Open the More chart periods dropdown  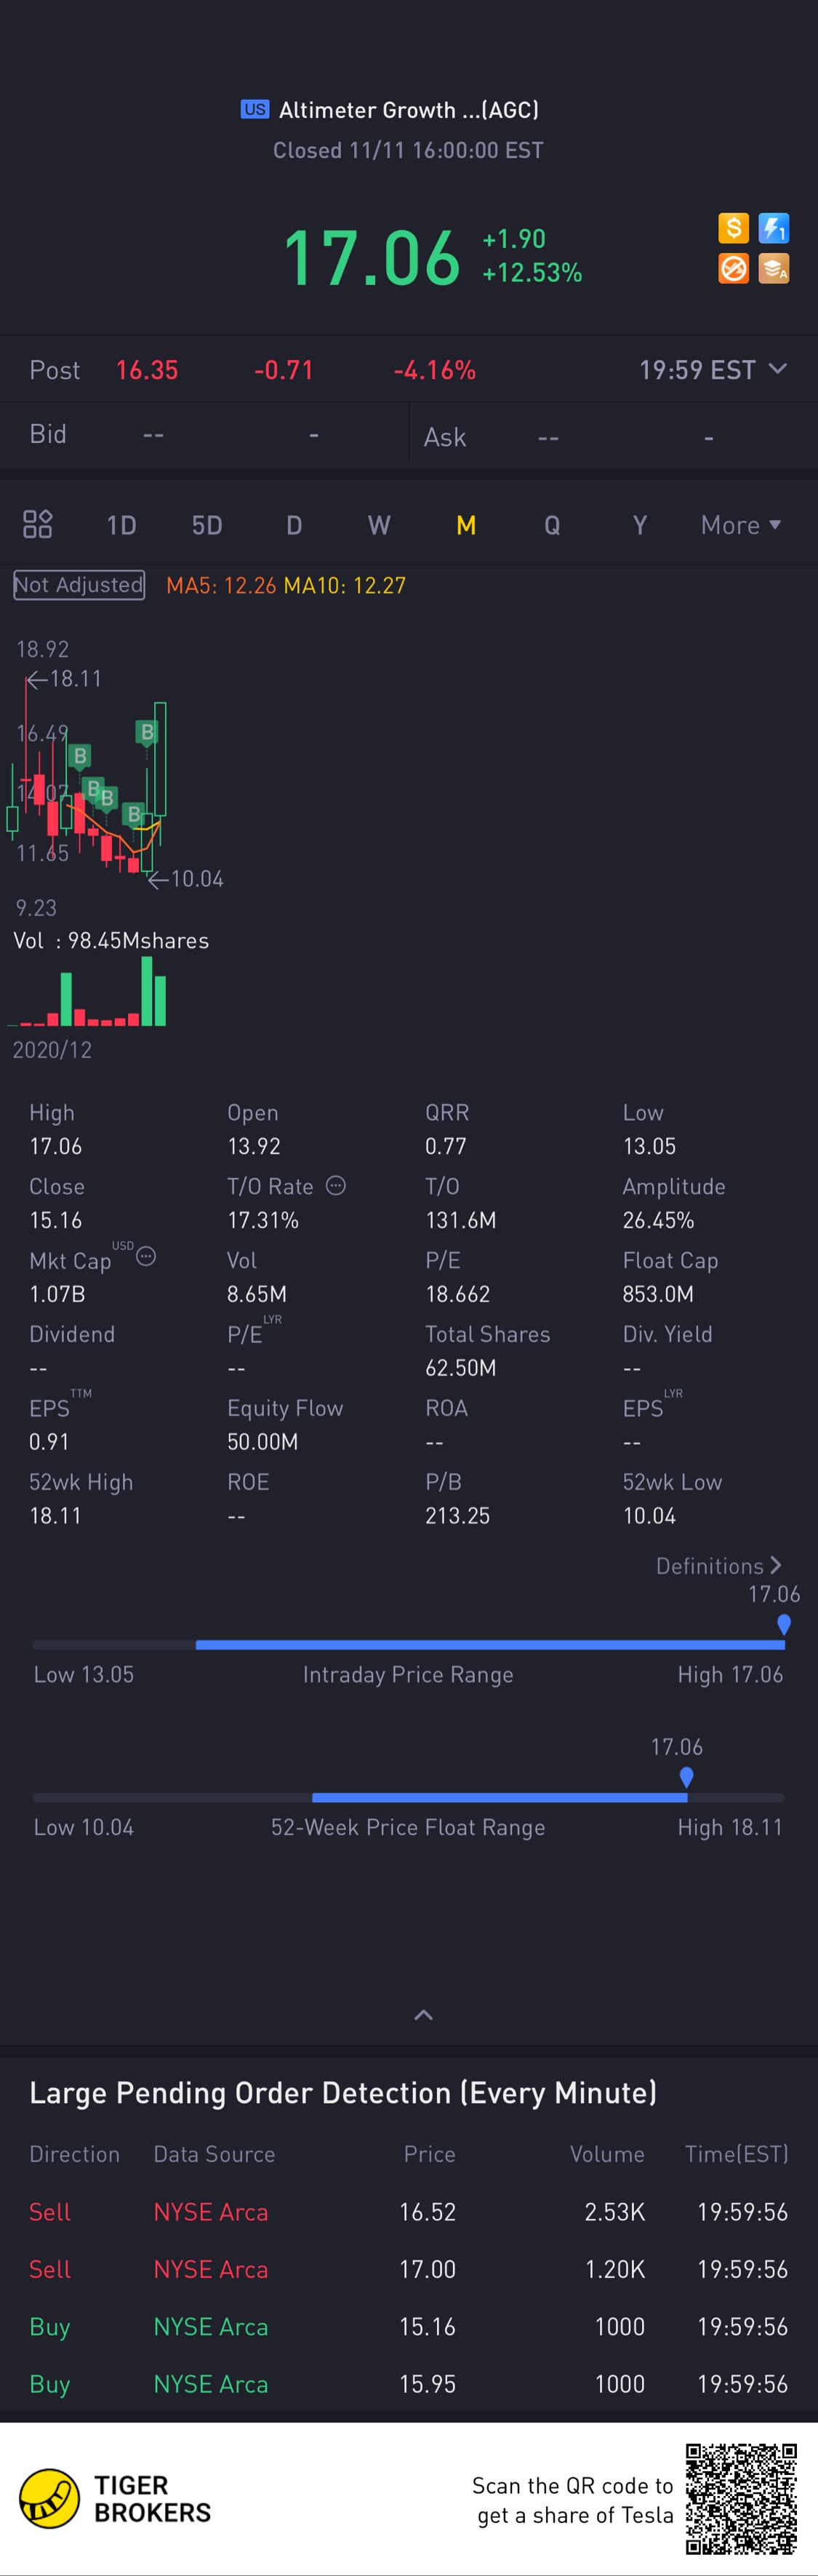[x=740, y=525]
